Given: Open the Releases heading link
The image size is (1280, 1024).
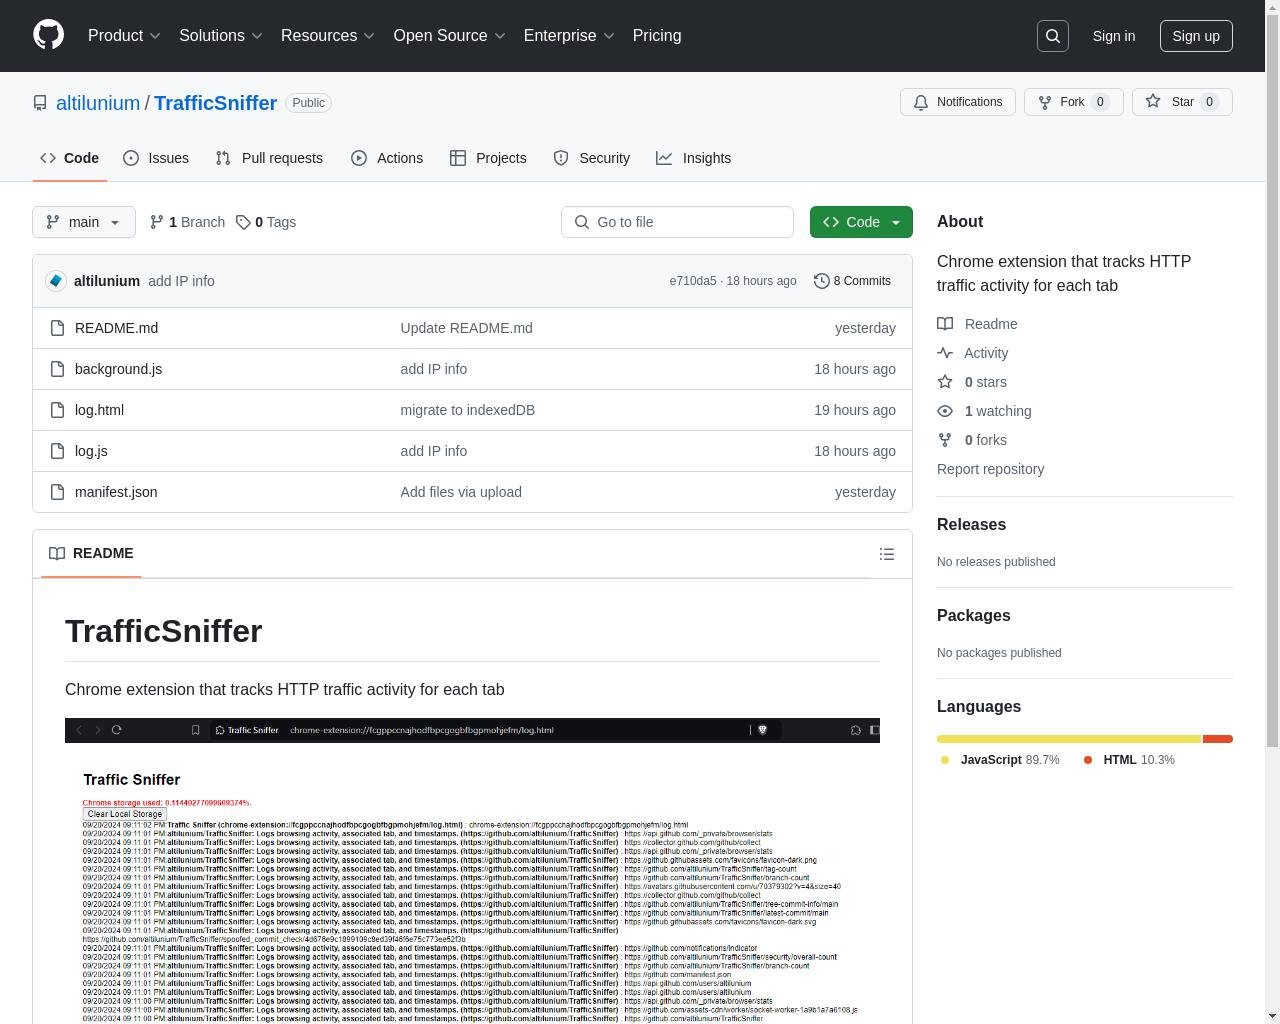Looking at the screenshot, I should 971,525.
